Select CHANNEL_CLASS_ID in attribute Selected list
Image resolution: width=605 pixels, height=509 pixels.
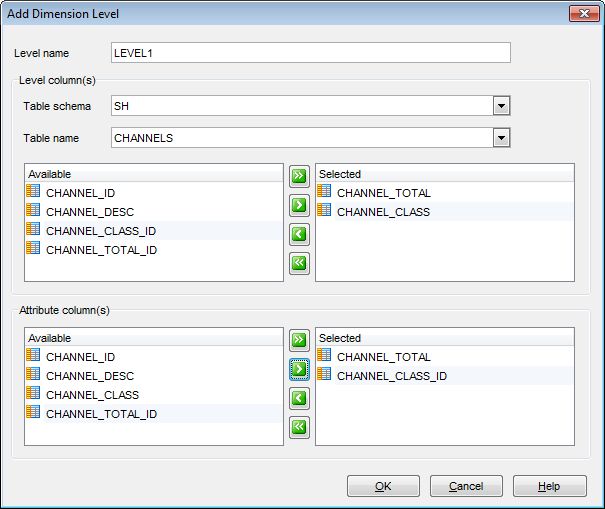(391, 376)
